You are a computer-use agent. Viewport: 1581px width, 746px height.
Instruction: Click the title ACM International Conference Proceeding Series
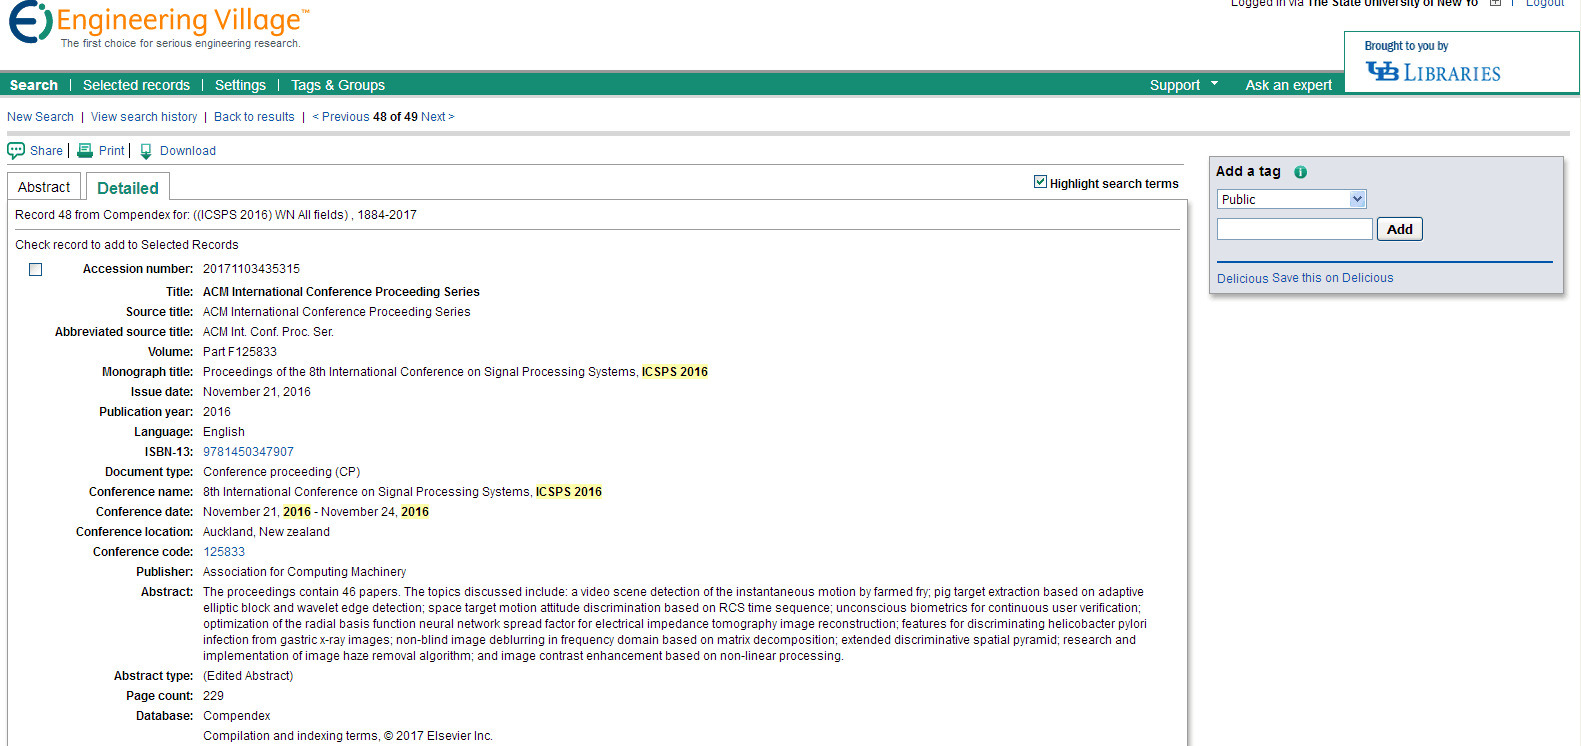pyautogui.click(x=341, y=292)
